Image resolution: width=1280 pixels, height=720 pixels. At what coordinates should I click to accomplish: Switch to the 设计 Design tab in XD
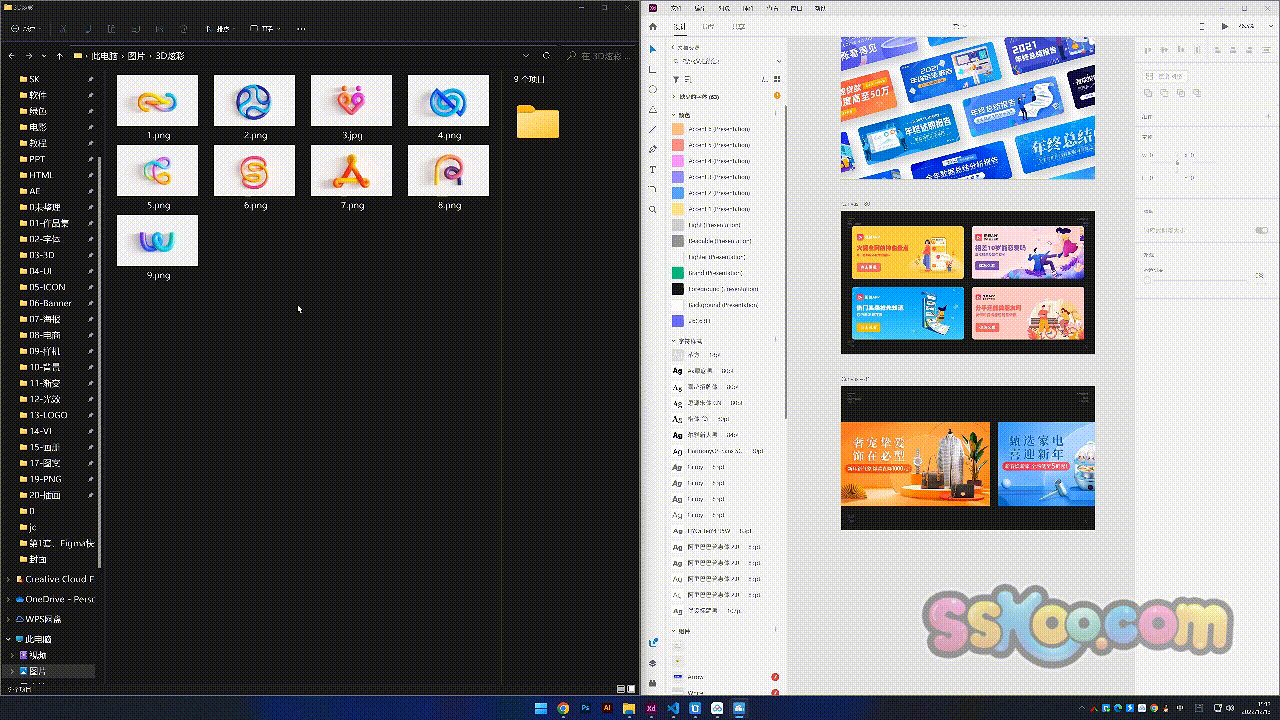680,27
